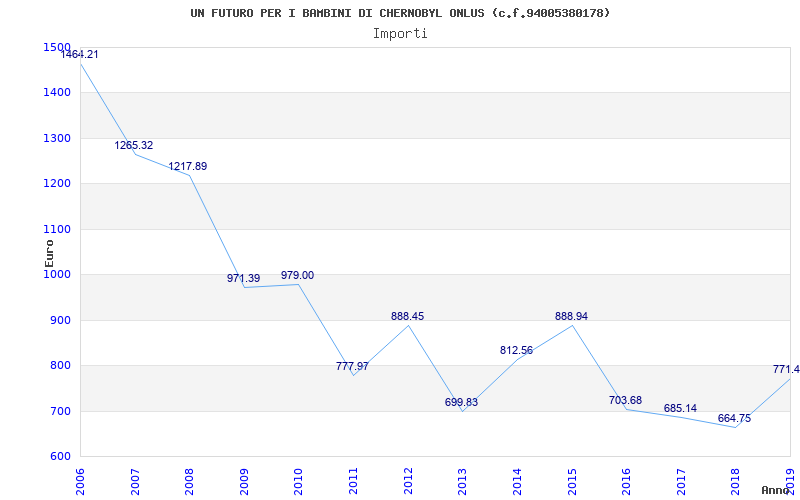Click x-axis year 2012

[408, 482]
